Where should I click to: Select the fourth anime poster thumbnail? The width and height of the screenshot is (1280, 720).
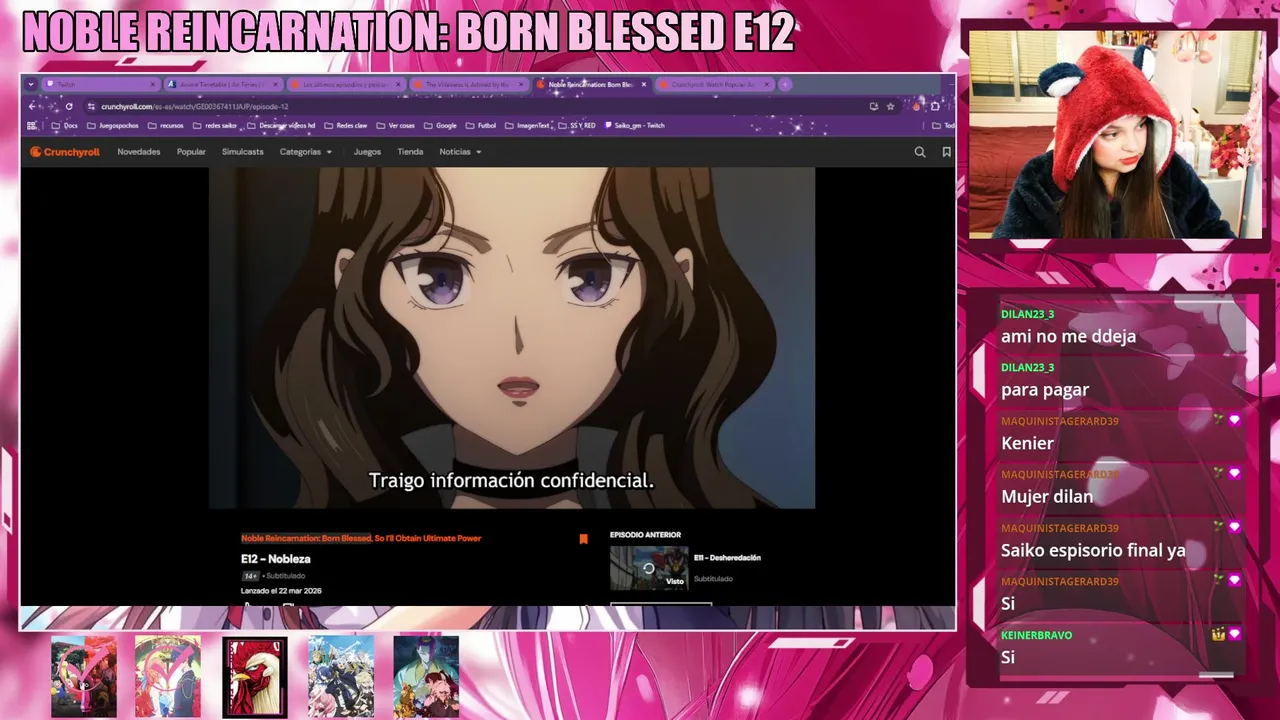341,677
